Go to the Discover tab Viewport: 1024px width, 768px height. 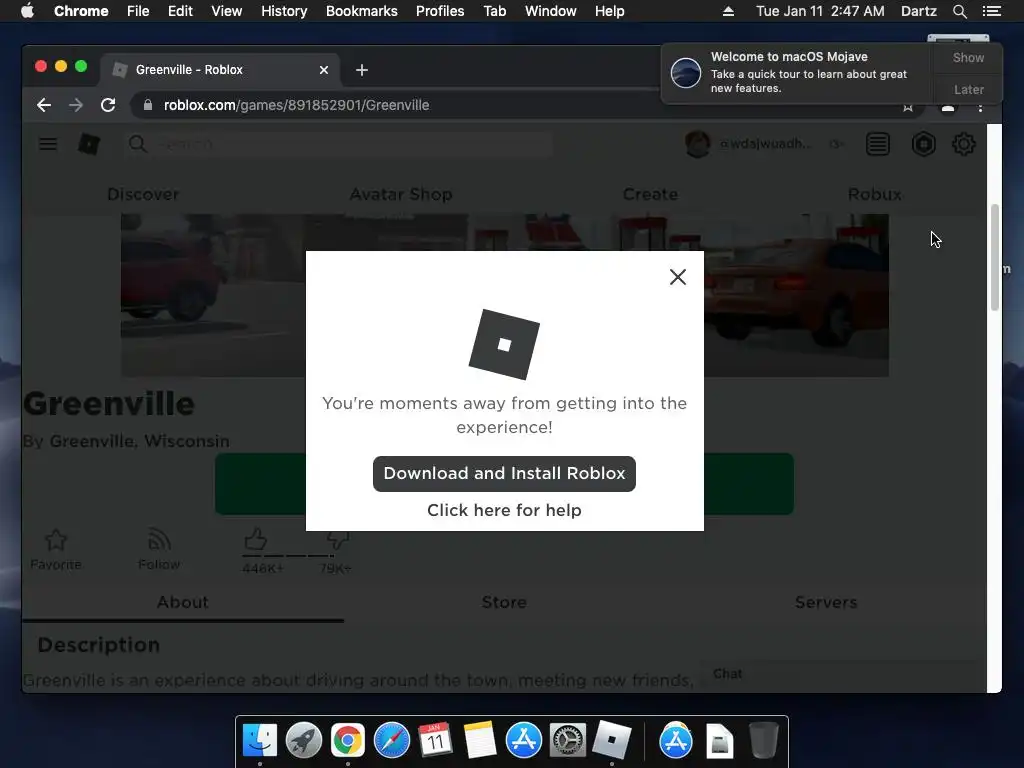click(x=143, y=194)
